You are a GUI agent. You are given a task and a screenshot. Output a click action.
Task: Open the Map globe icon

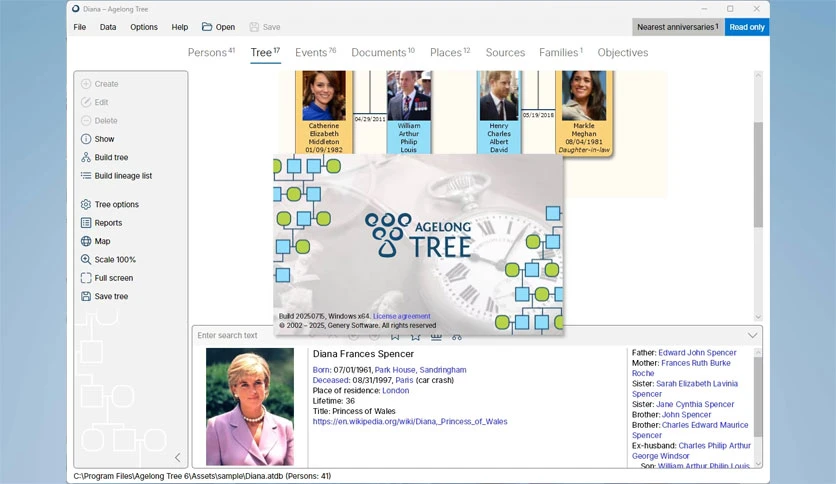(x=86, y=241)
